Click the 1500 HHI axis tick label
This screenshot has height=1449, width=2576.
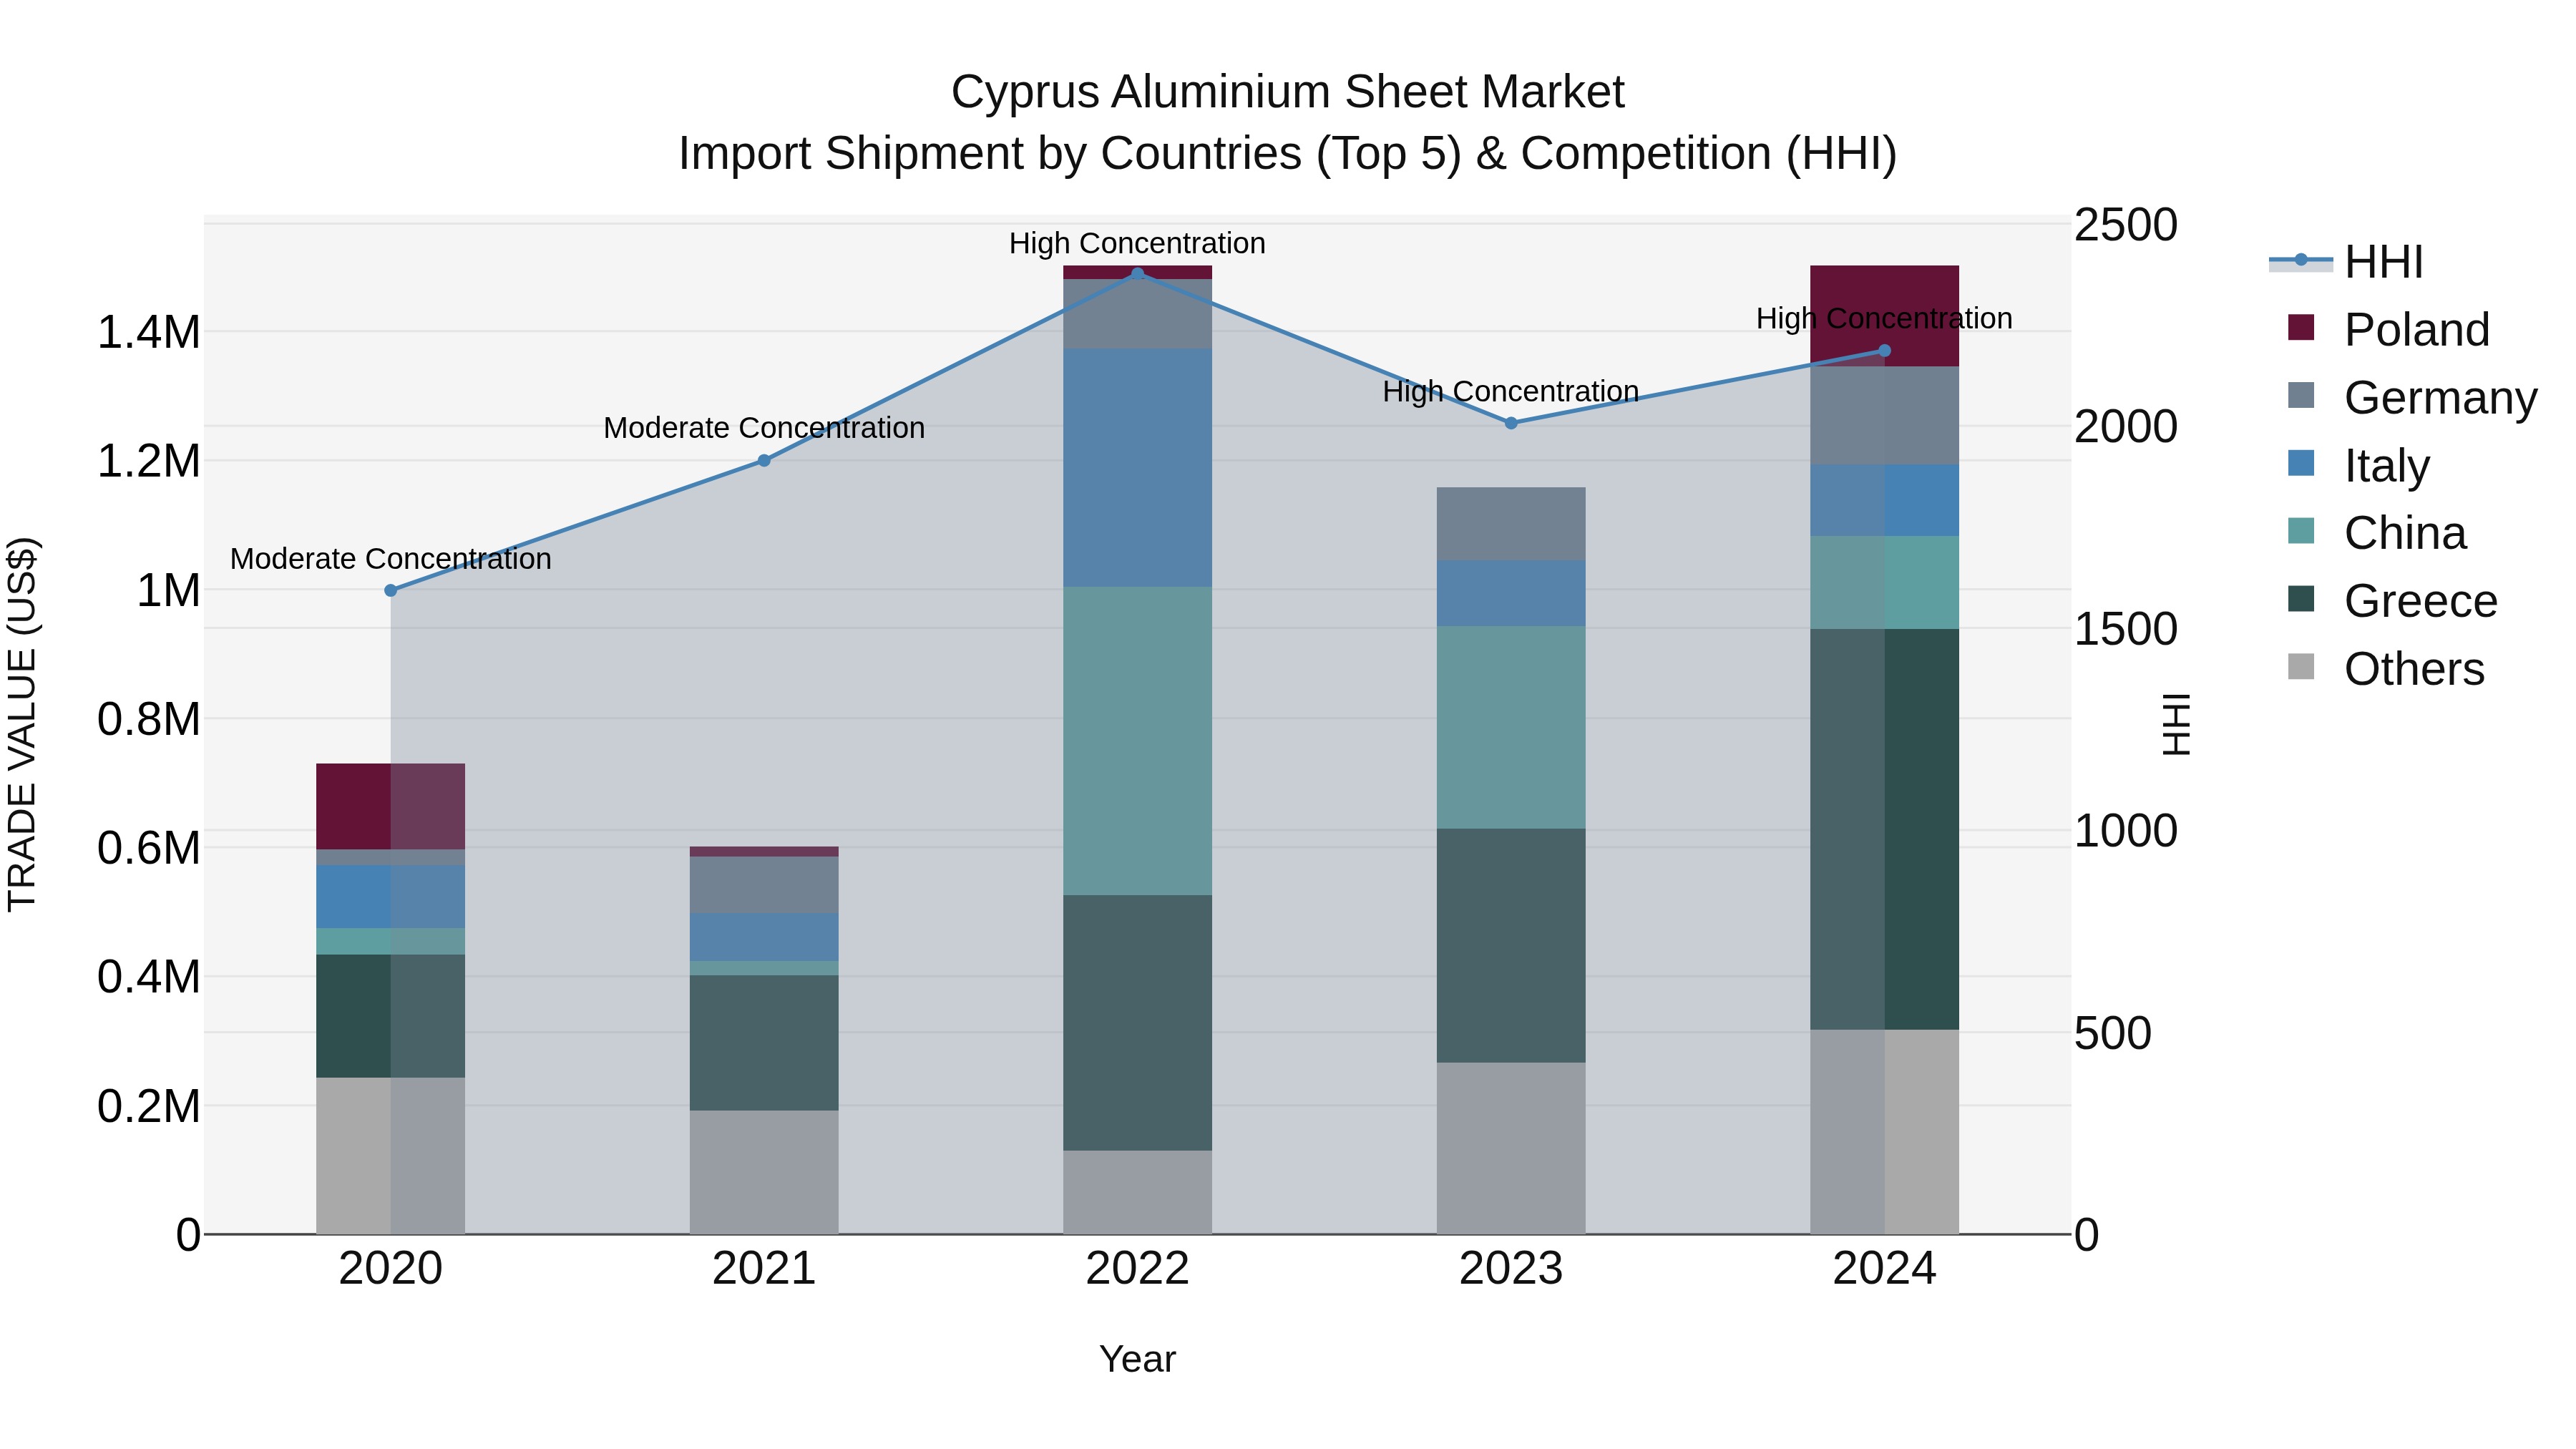click(x=2125, y=629)
